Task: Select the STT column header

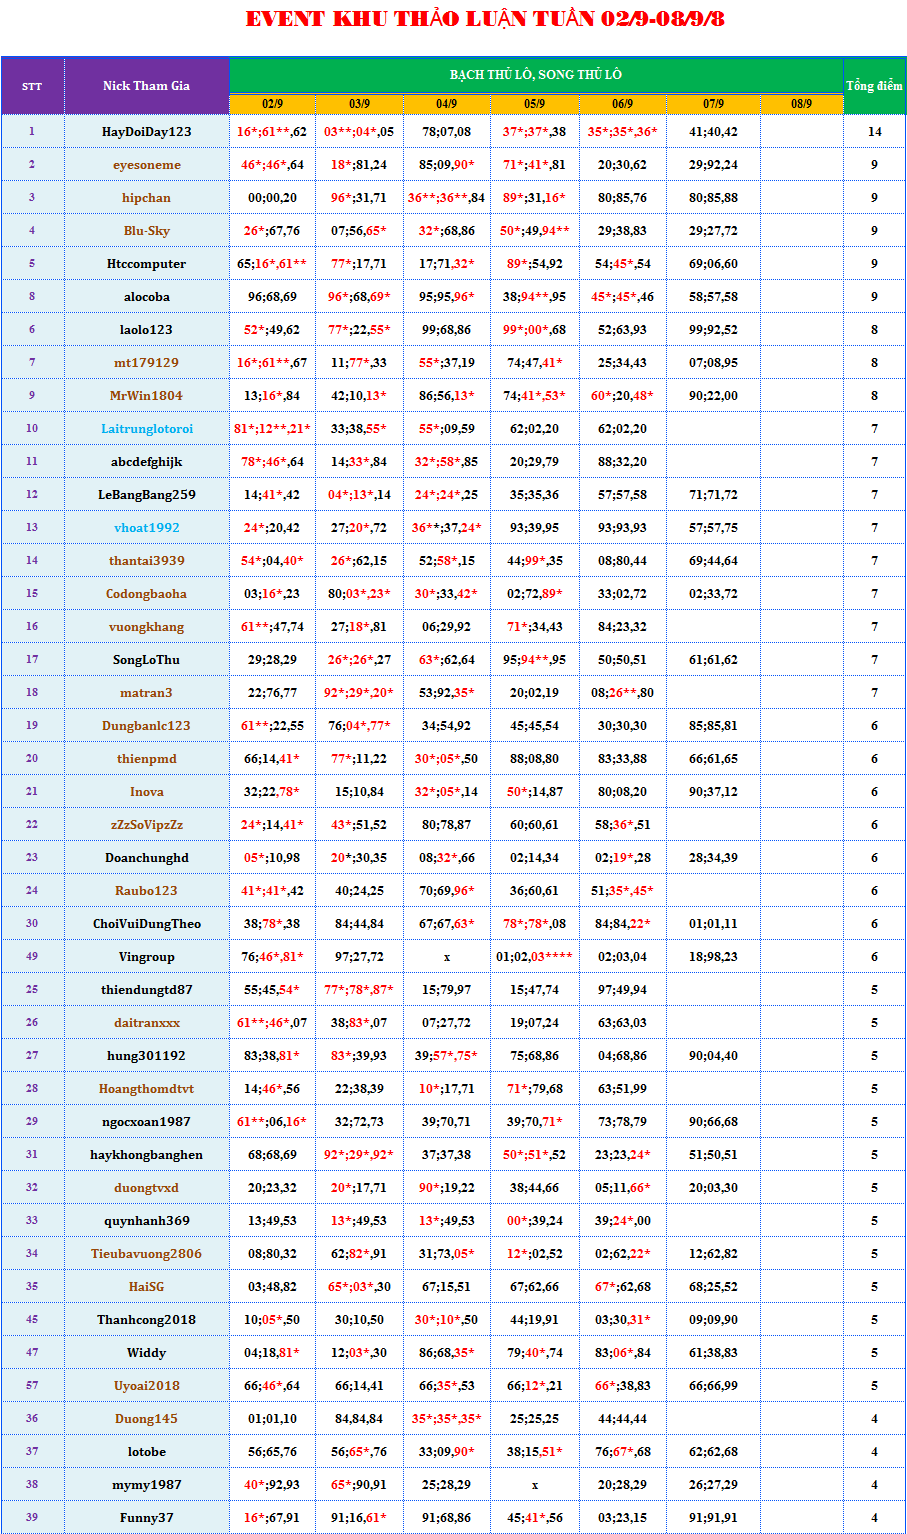Action: pos(32,86)
